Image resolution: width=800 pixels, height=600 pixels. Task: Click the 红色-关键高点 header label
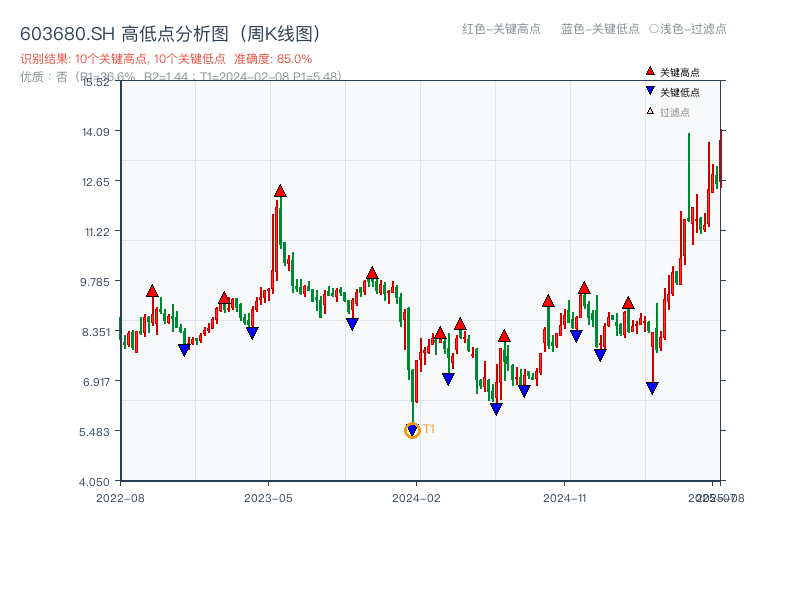pyautogui.click(x=501, y=29)
